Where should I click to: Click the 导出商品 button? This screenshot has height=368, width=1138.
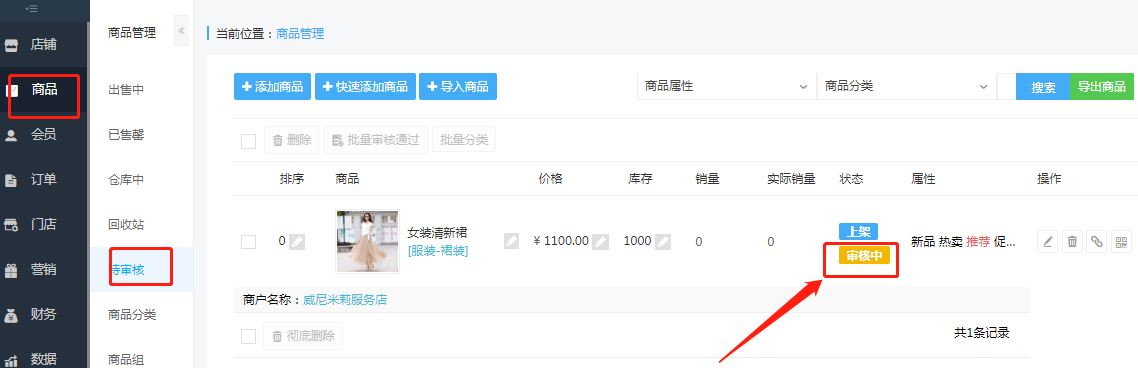click(1102, 86)
